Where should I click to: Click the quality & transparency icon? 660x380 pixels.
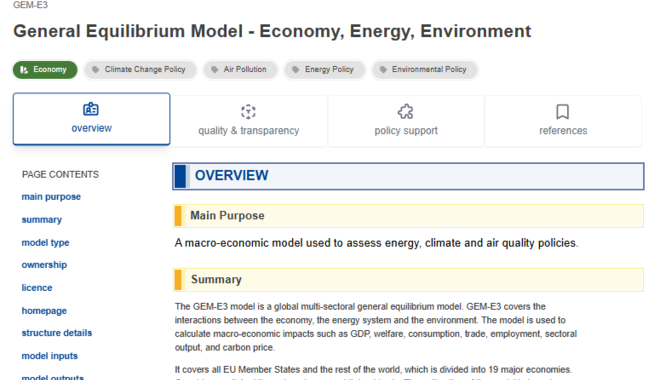pos(248,112)
